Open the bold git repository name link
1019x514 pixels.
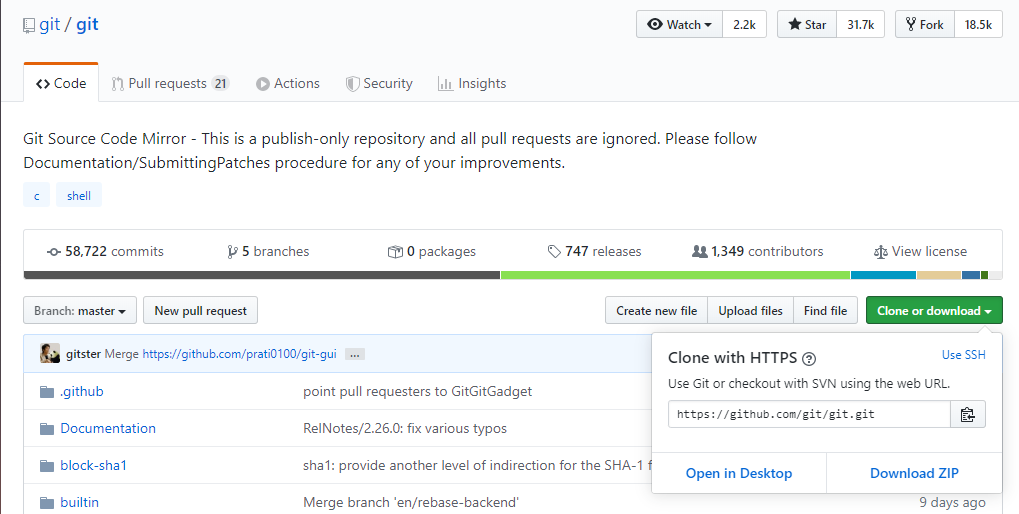87,25
